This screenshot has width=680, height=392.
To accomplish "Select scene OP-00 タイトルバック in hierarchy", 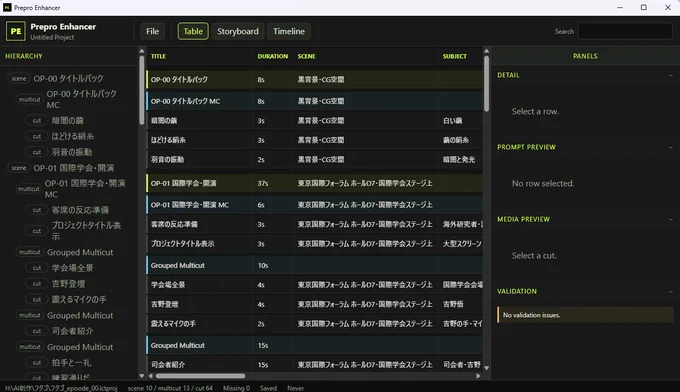I will click(x=69, y=78).
